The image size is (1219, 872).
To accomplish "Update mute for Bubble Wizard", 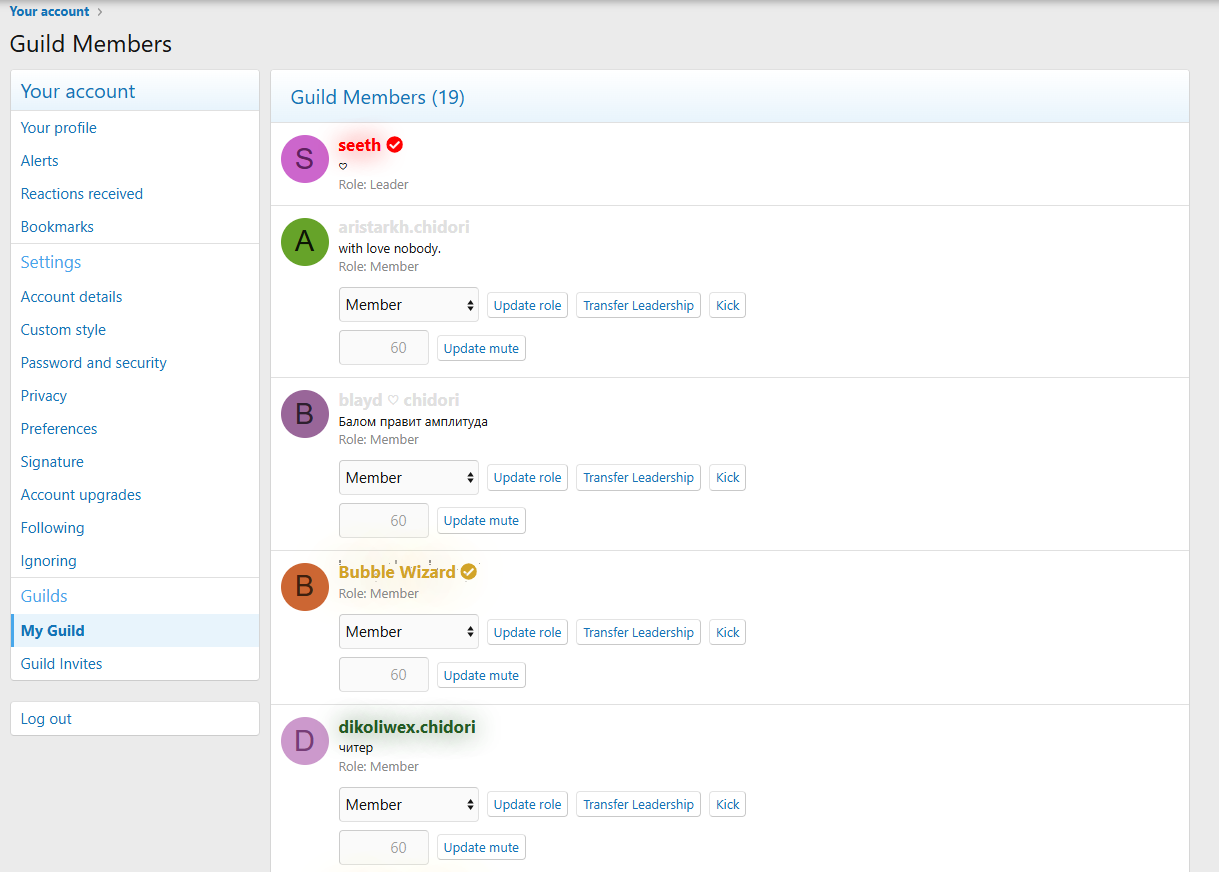I will (481, 675).
